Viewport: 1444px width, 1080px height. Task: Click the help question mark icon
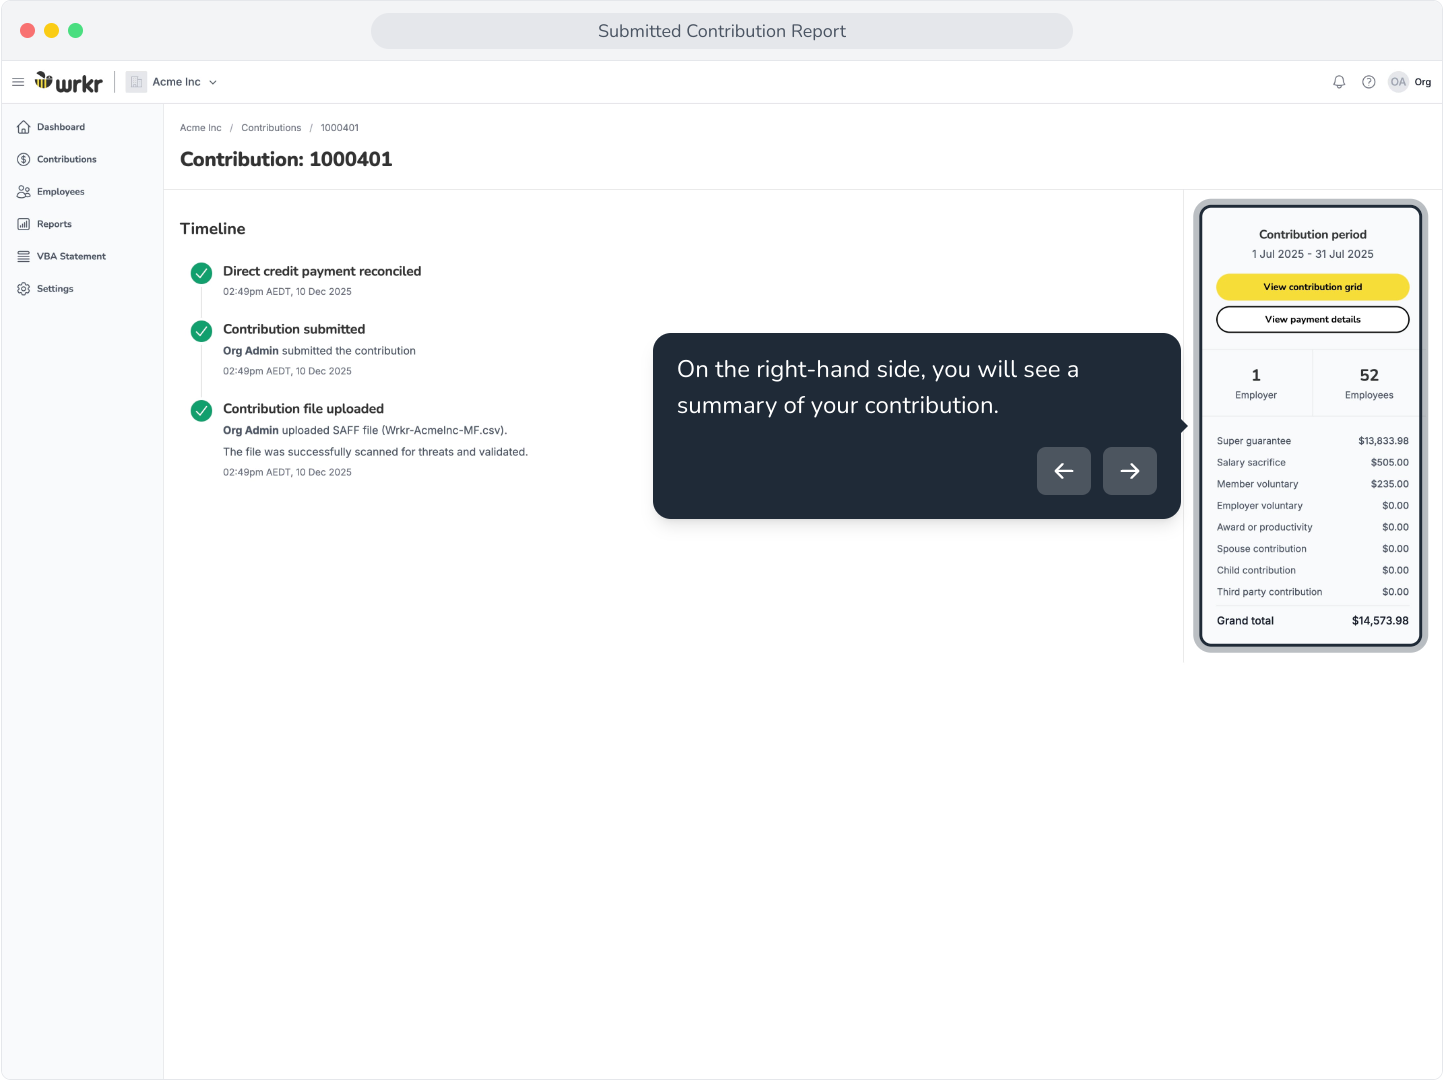click(x=1369, y=82)
